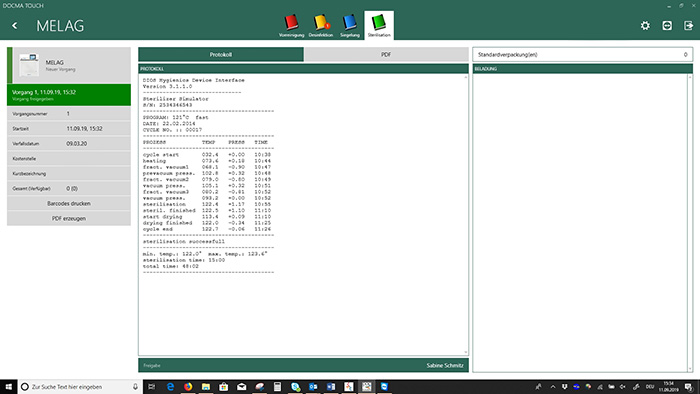This screenshot has height=394, width=700.
Task: Switch to the Protokoll tab
Action: [x=221, y=54]
